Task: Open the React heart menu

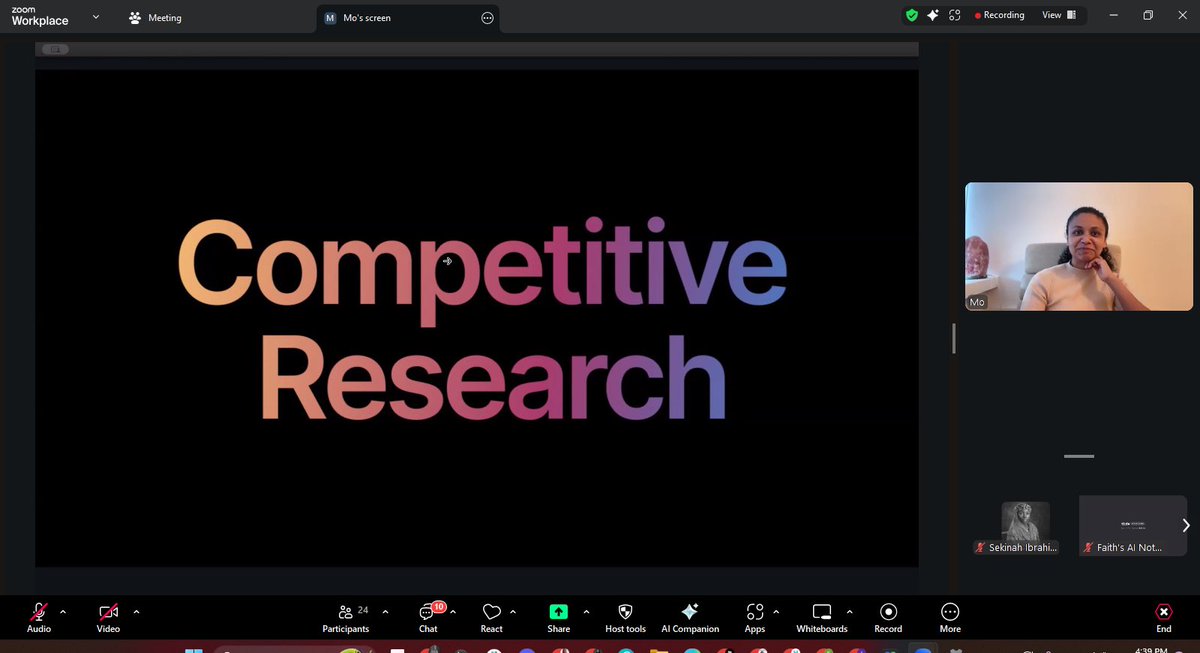Action: coord(491,617)
